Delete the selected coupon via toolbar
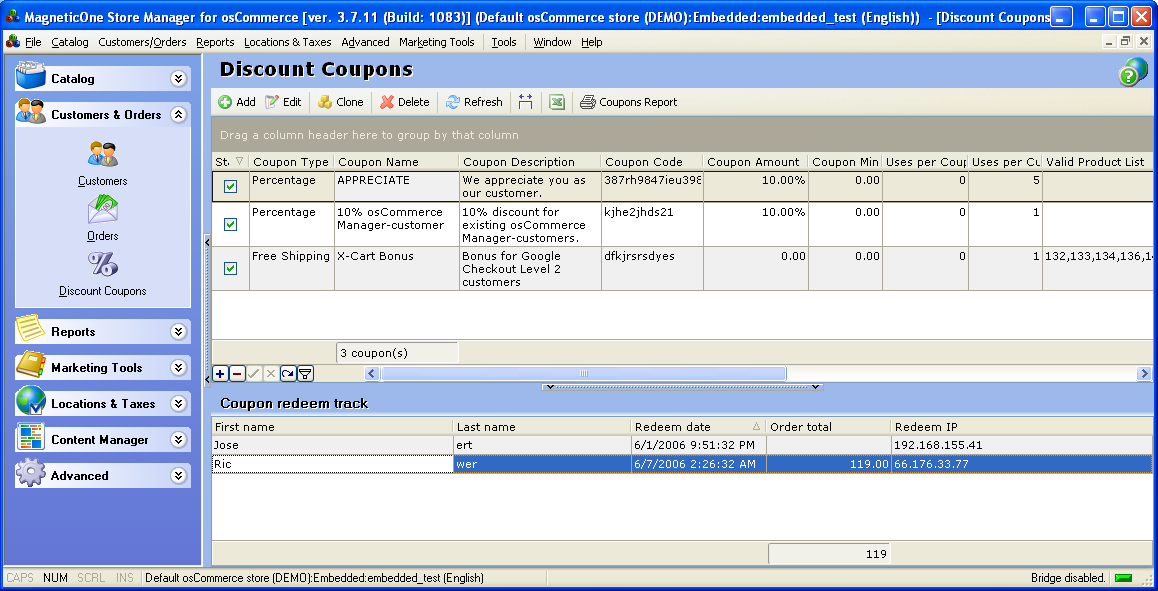 coord(405,102)
